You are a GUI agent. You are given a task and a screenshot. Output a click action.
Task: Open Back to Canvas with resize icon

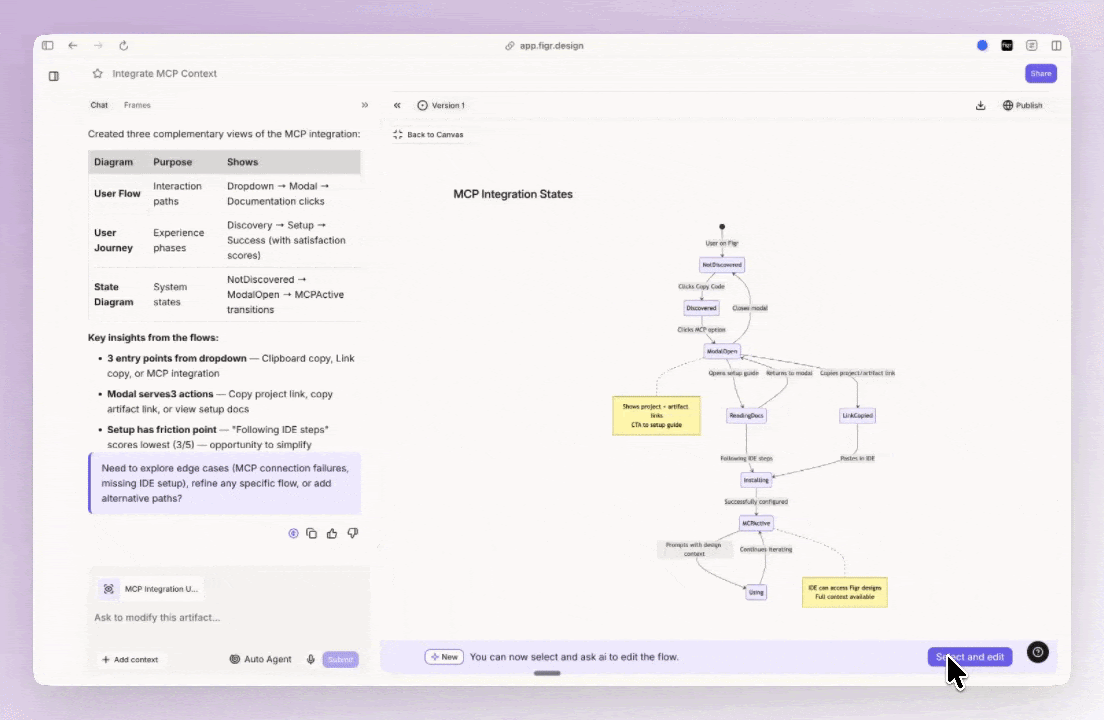click(429, 134)
